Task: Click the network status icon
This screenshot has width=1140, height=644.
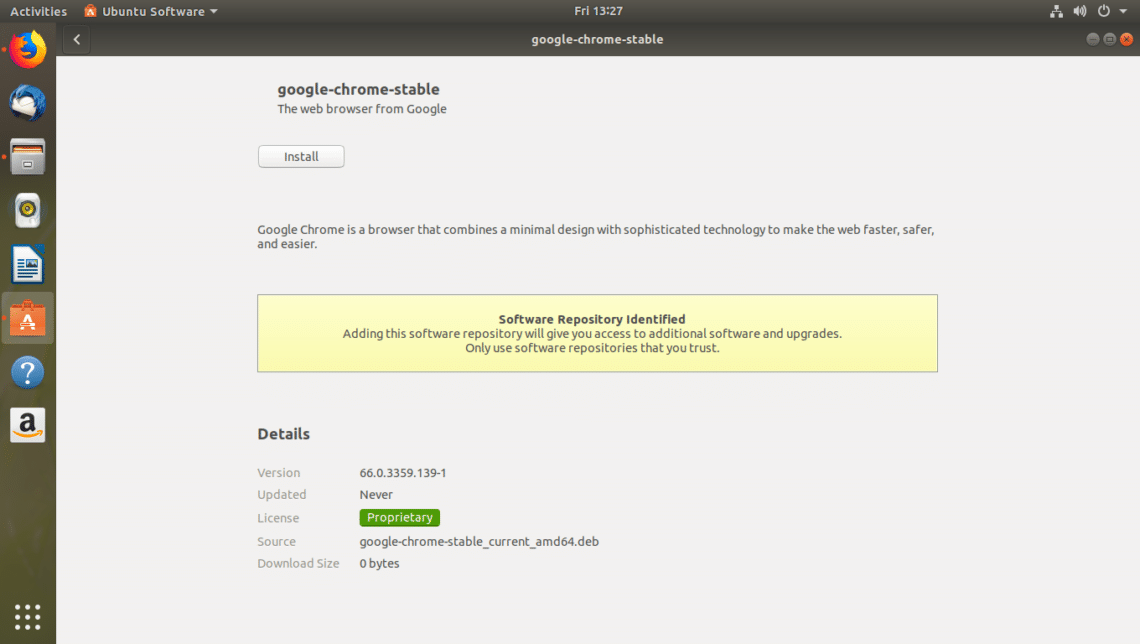Action: 1057,11
